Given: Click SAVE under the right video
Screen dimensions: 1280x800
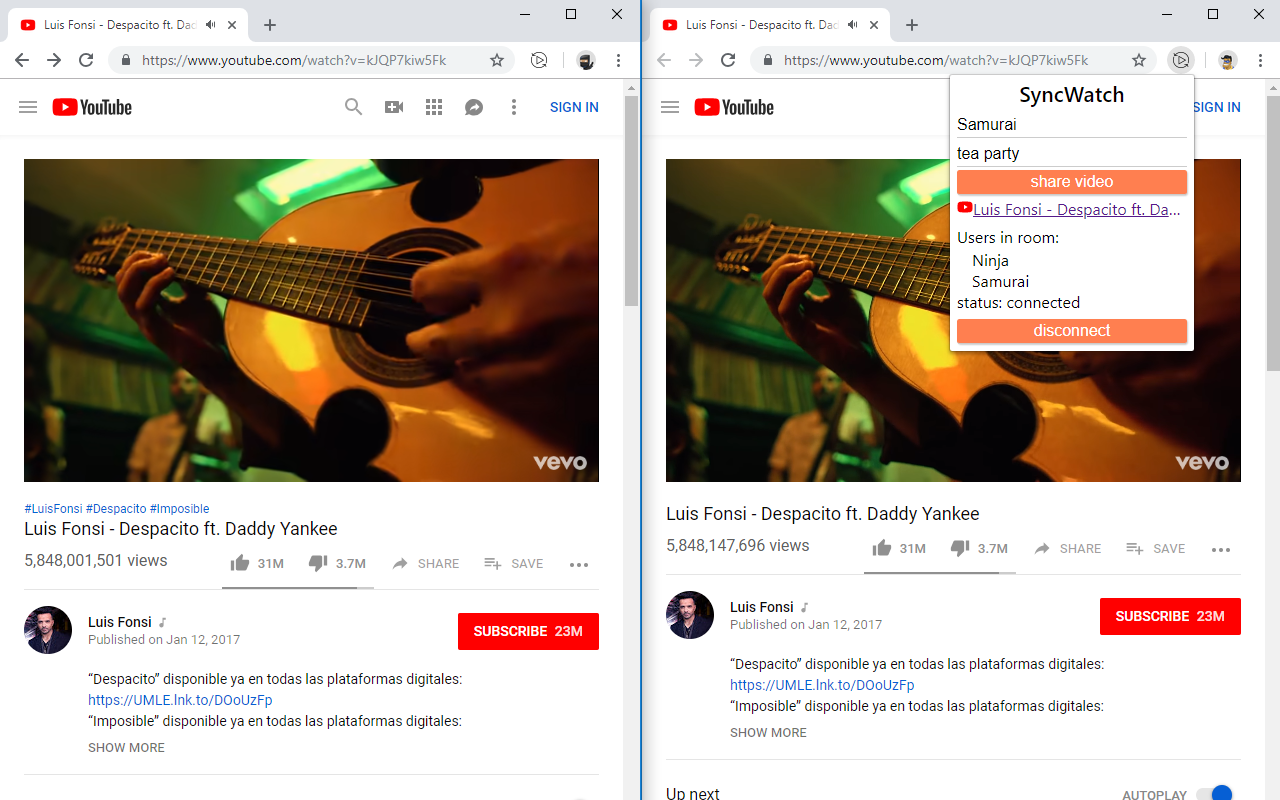Looking at the screenshot, I should [x=1156, y=549].
